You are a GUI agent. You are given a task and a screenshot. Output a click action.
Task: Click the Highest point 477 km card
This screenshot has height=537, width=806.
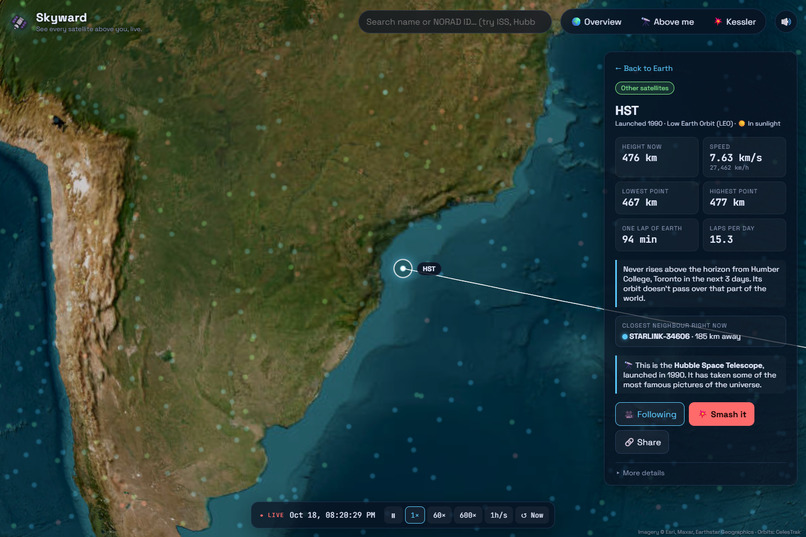click(x=744, y=197)
